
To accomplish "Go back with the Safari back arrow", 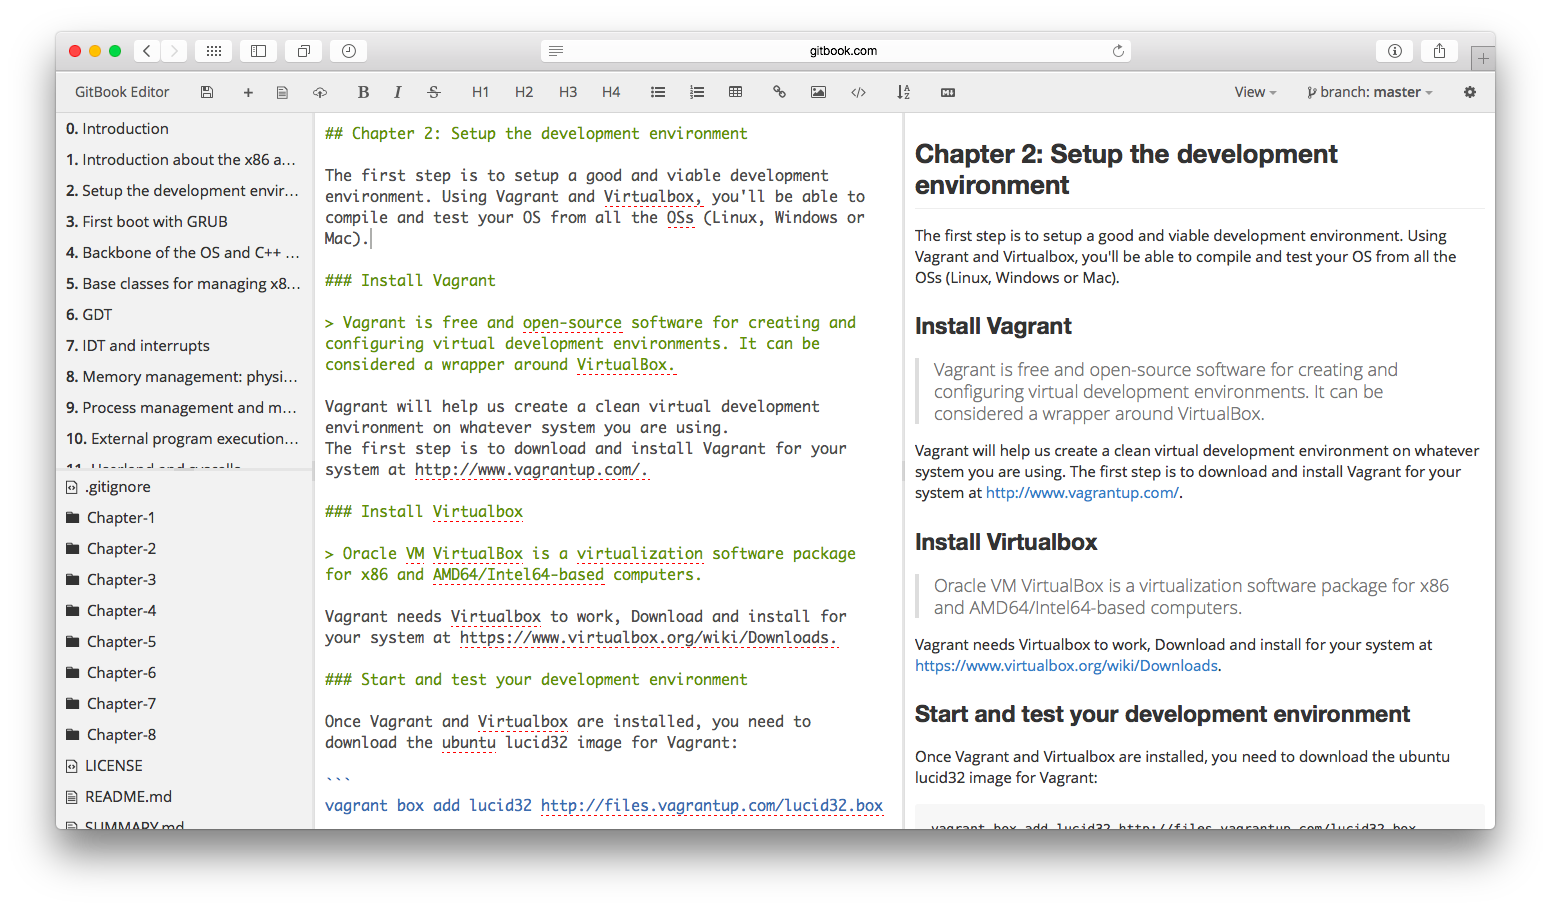I will 147,51.
